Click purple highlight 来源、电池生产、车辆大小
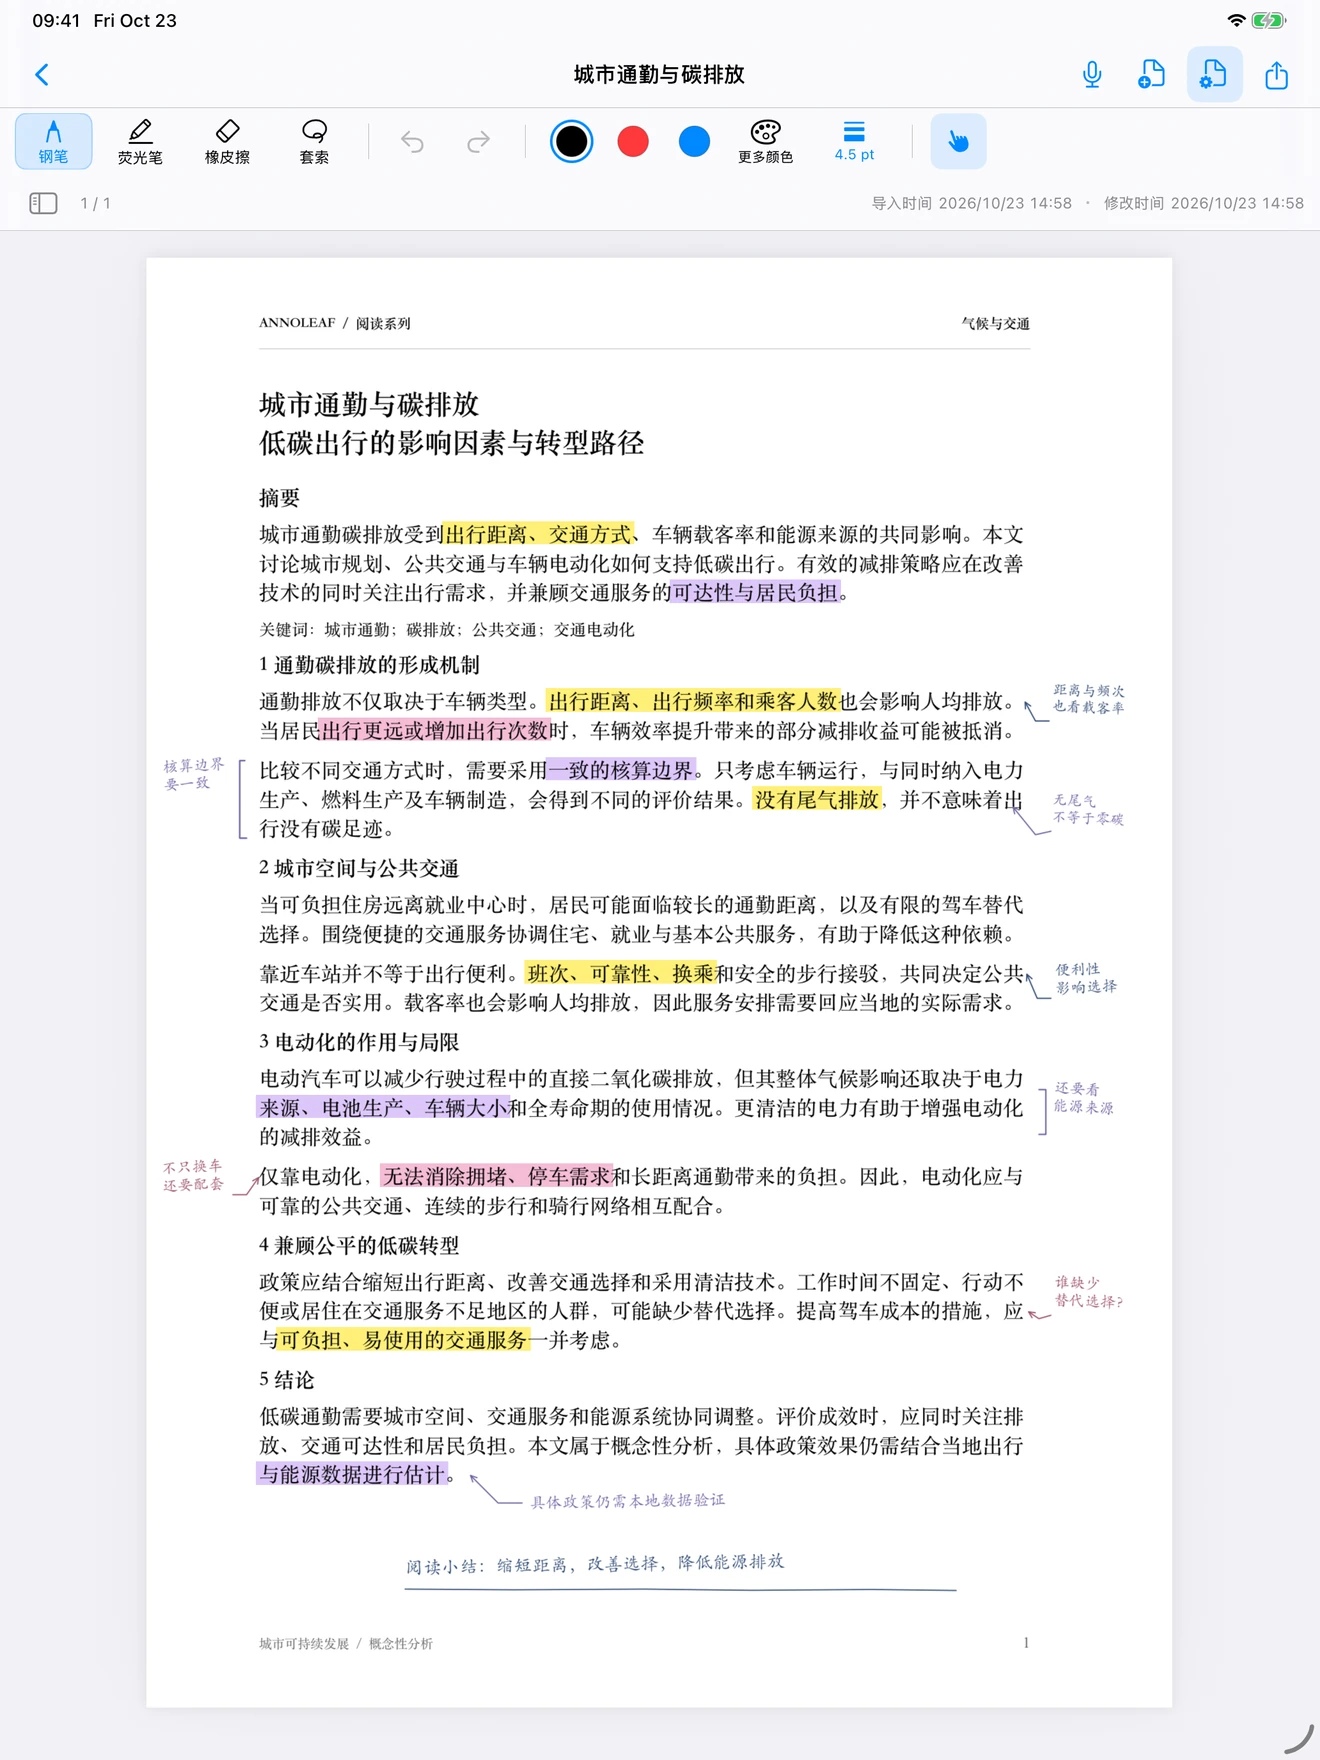The height and width of the screenshot is (1760, 1320). [x=383, y=1108]
